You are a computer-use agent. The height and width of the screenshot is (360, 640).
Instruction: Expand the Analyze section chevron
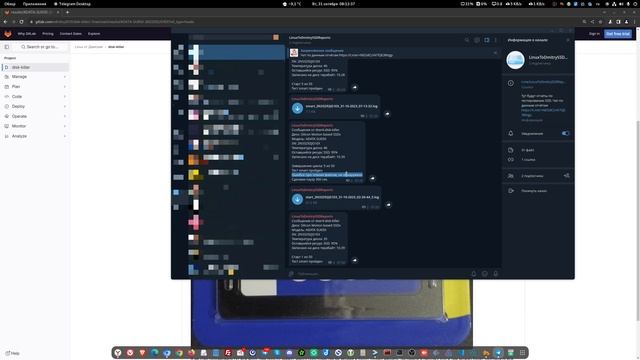tap(64, 136)
